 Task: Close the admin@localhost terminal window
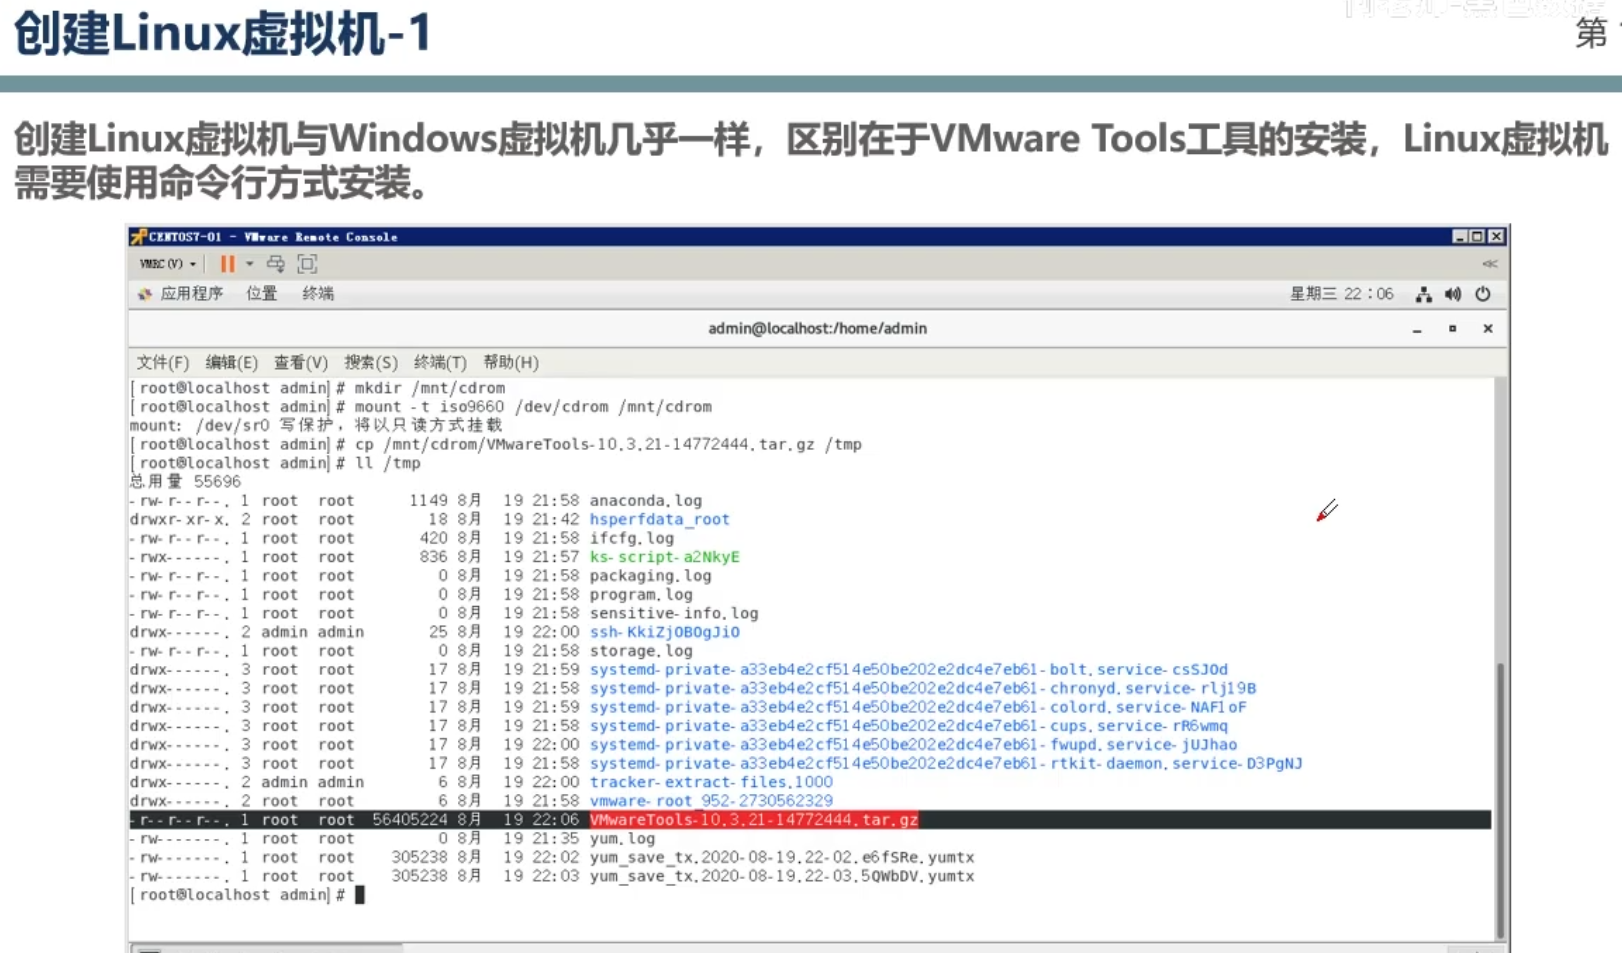click(x=1488, y=329)
